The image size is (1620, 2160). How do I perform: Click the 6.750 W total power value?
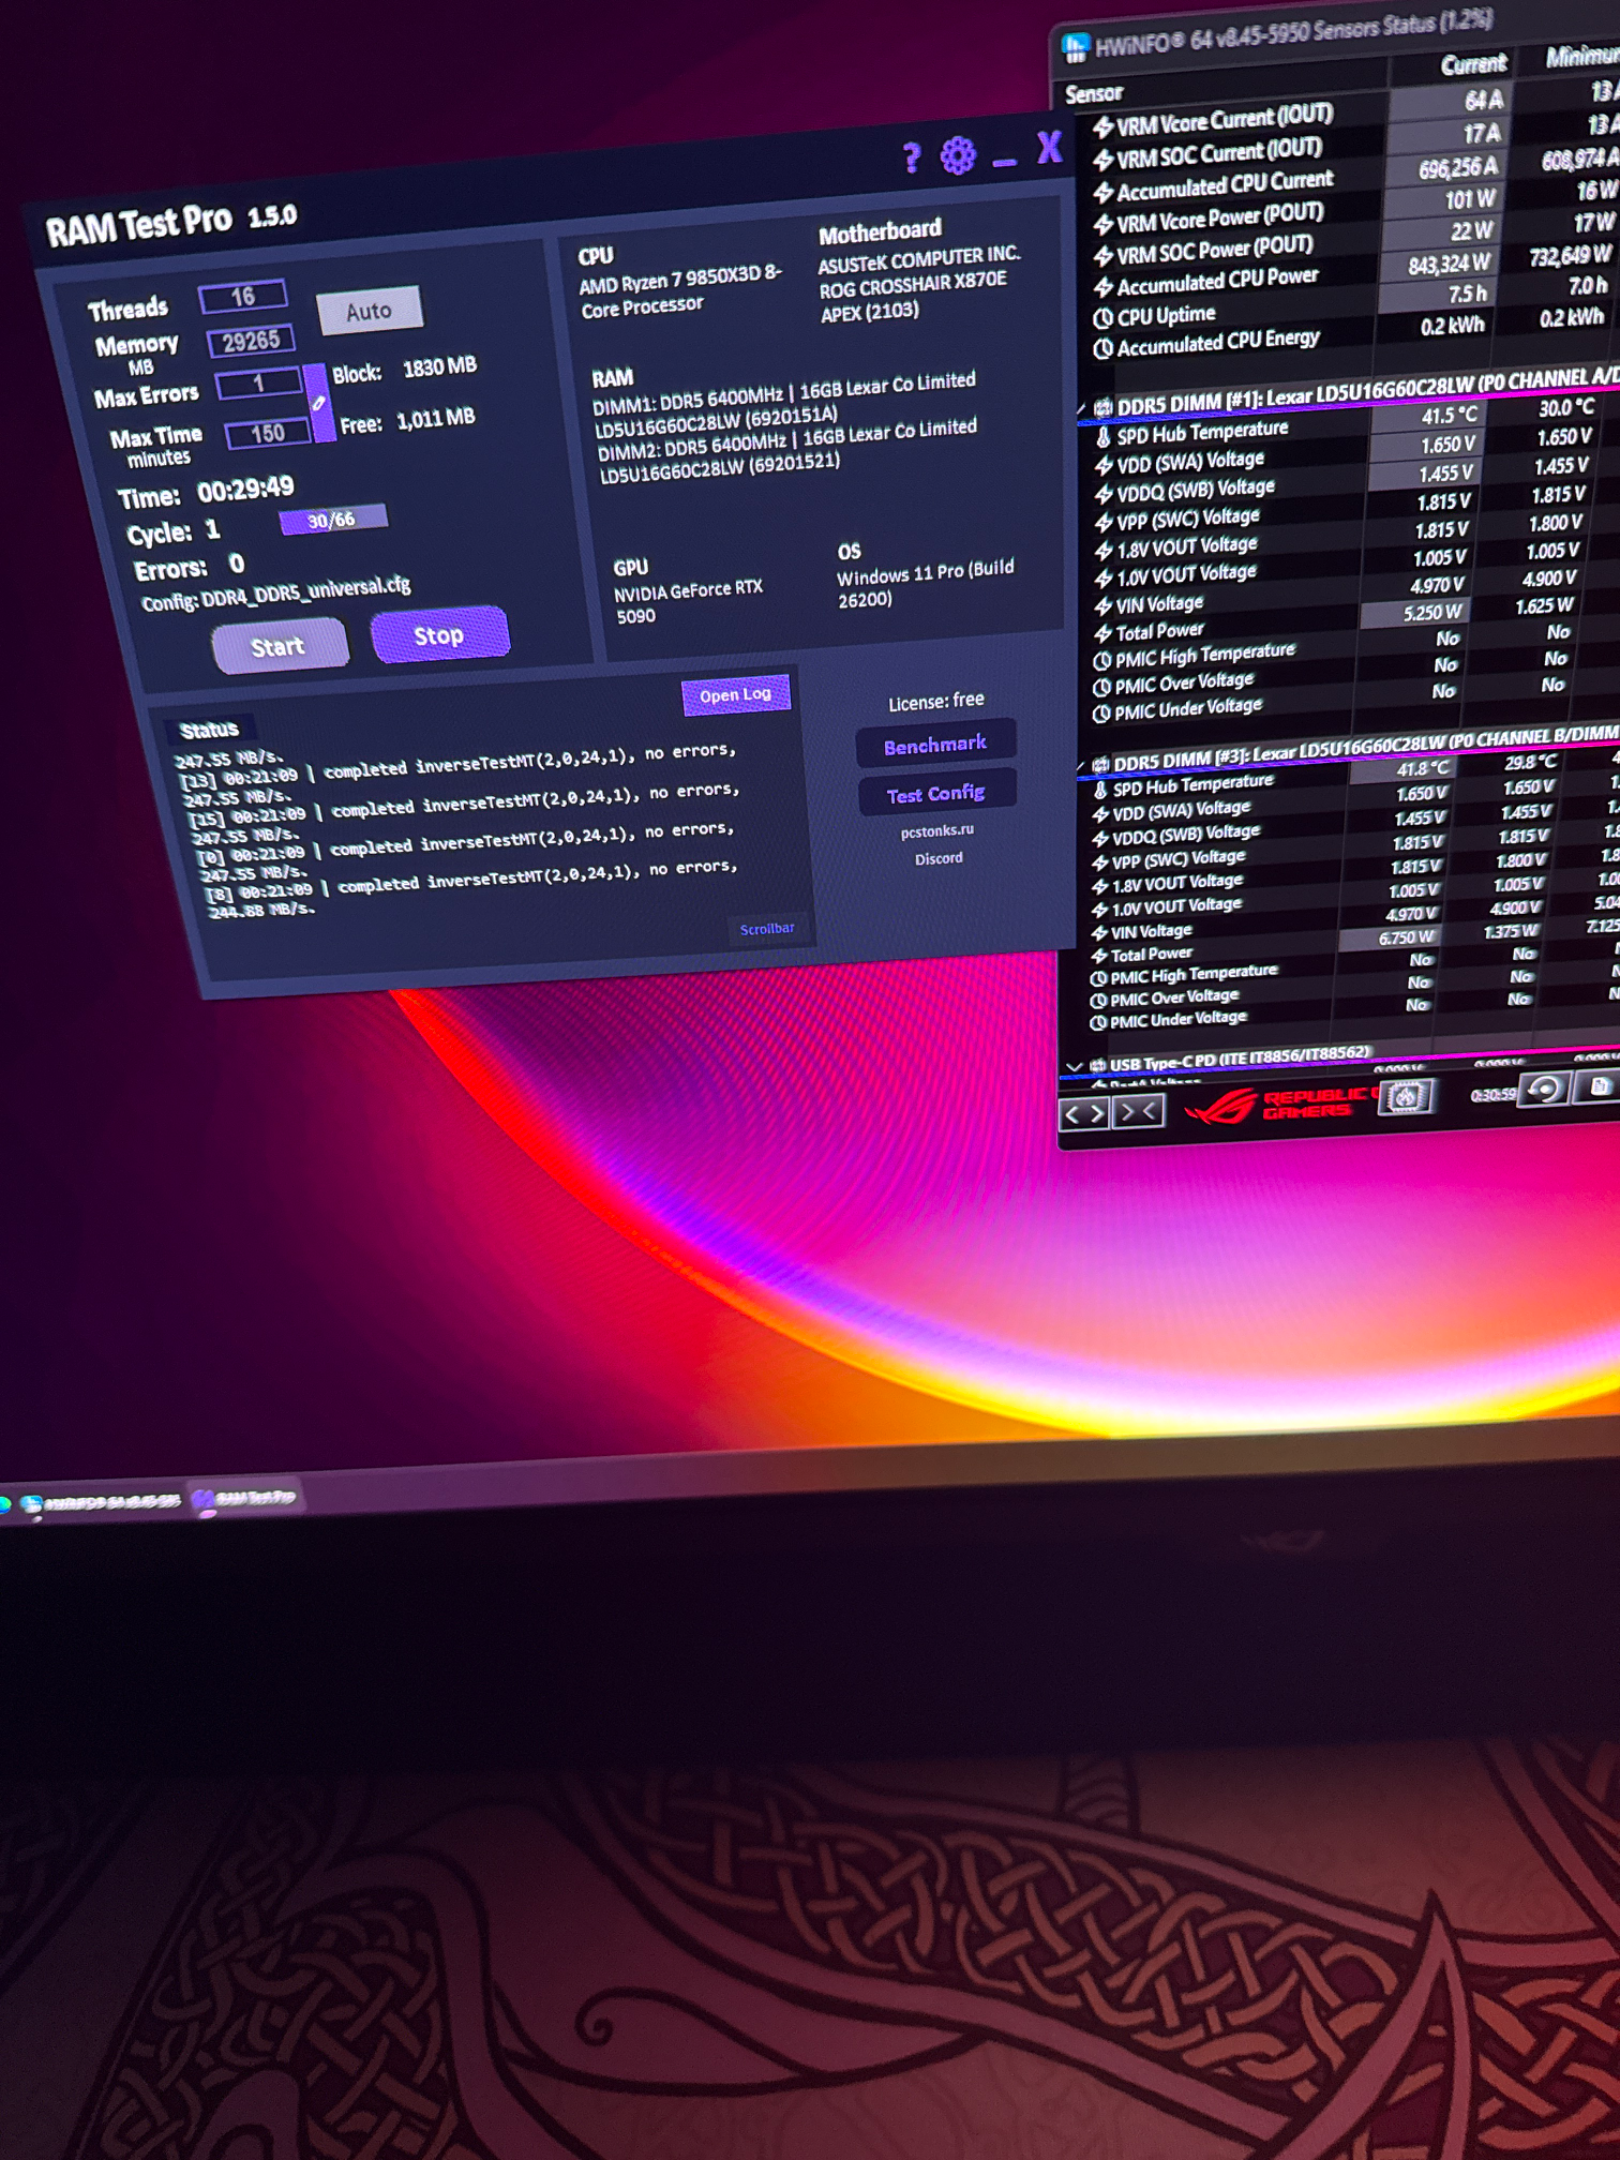[x=1405, y=938]
